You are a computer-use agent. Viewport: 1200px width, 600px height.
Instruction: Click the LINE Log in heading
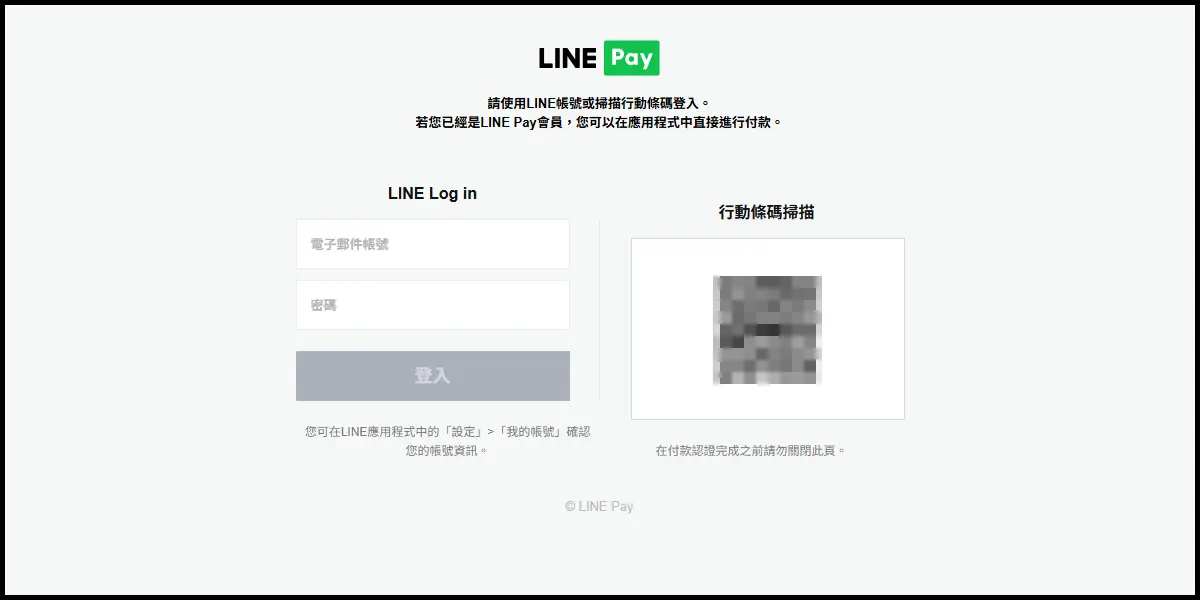(x=432, y=194)
